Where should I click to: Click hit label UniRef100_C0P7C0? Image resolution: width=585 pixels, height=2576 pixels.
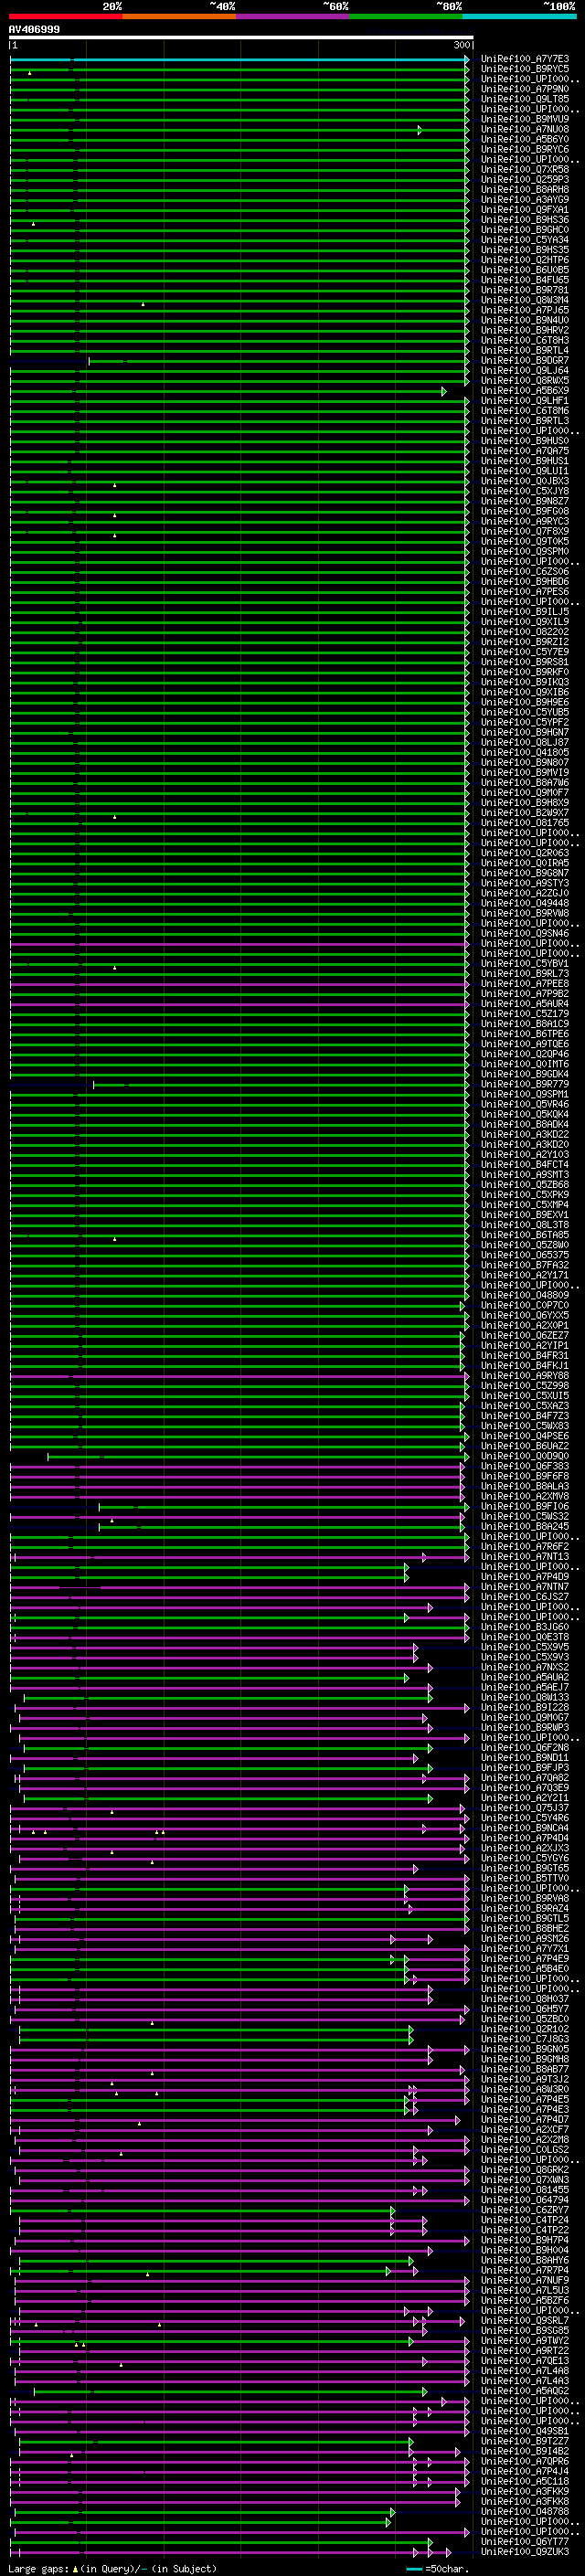click(x=525, y=1306)
